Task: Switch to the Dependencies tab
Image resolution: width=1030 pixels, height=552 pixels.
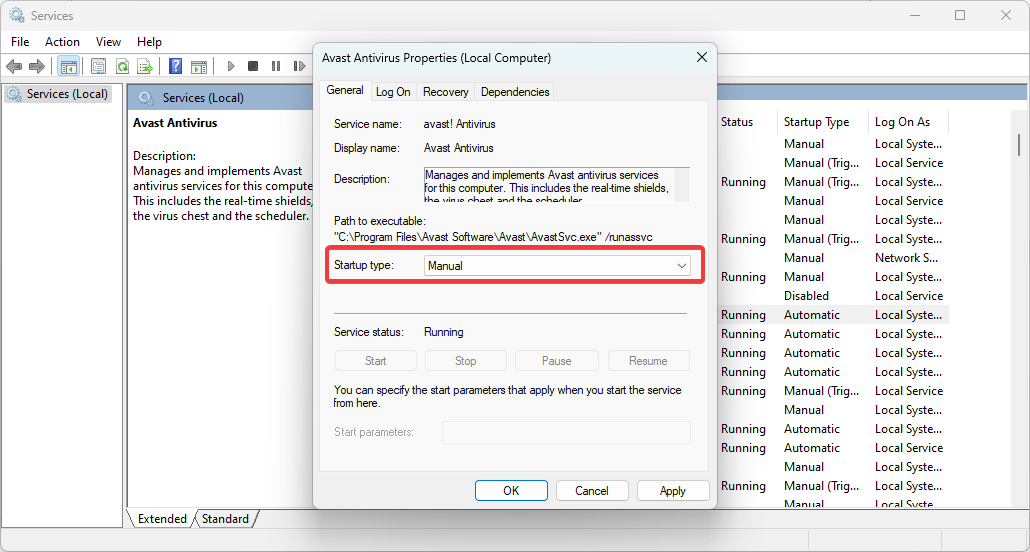Action: click(515, 92)
